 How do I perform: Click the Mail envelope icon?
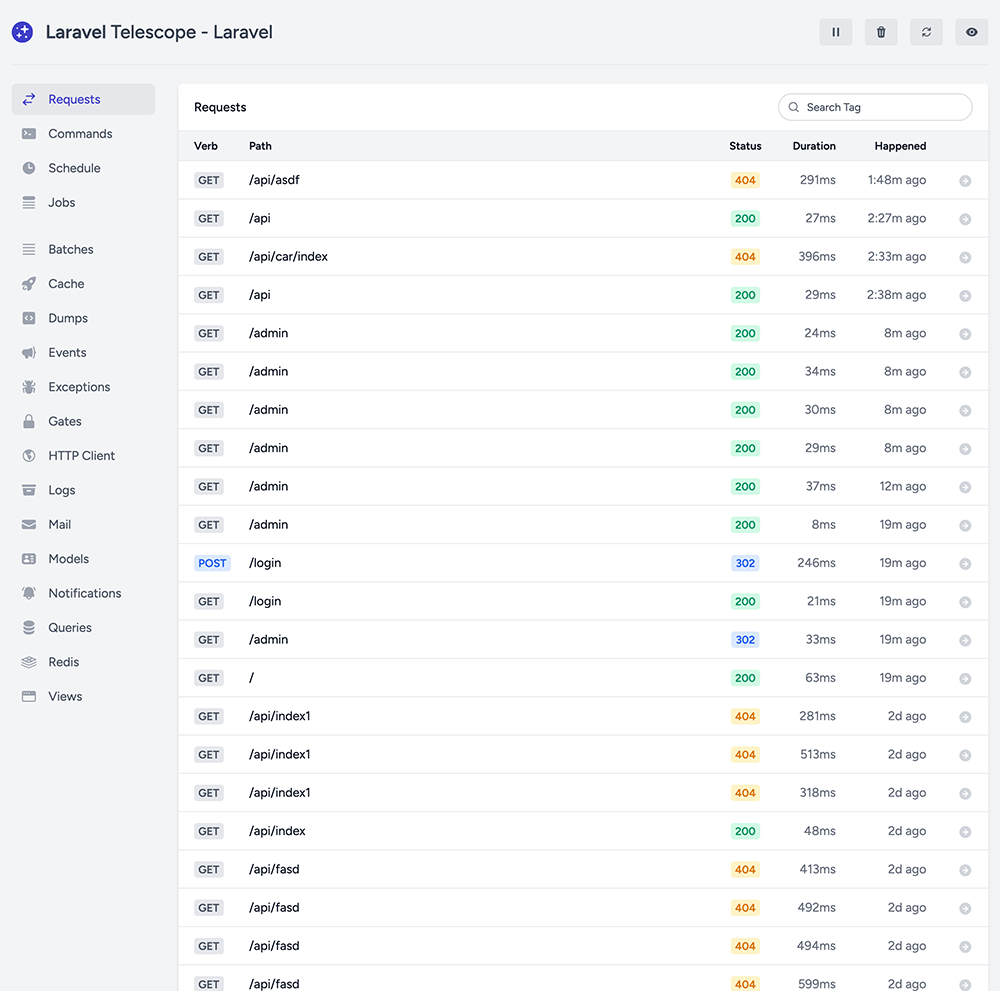[29, 525]
